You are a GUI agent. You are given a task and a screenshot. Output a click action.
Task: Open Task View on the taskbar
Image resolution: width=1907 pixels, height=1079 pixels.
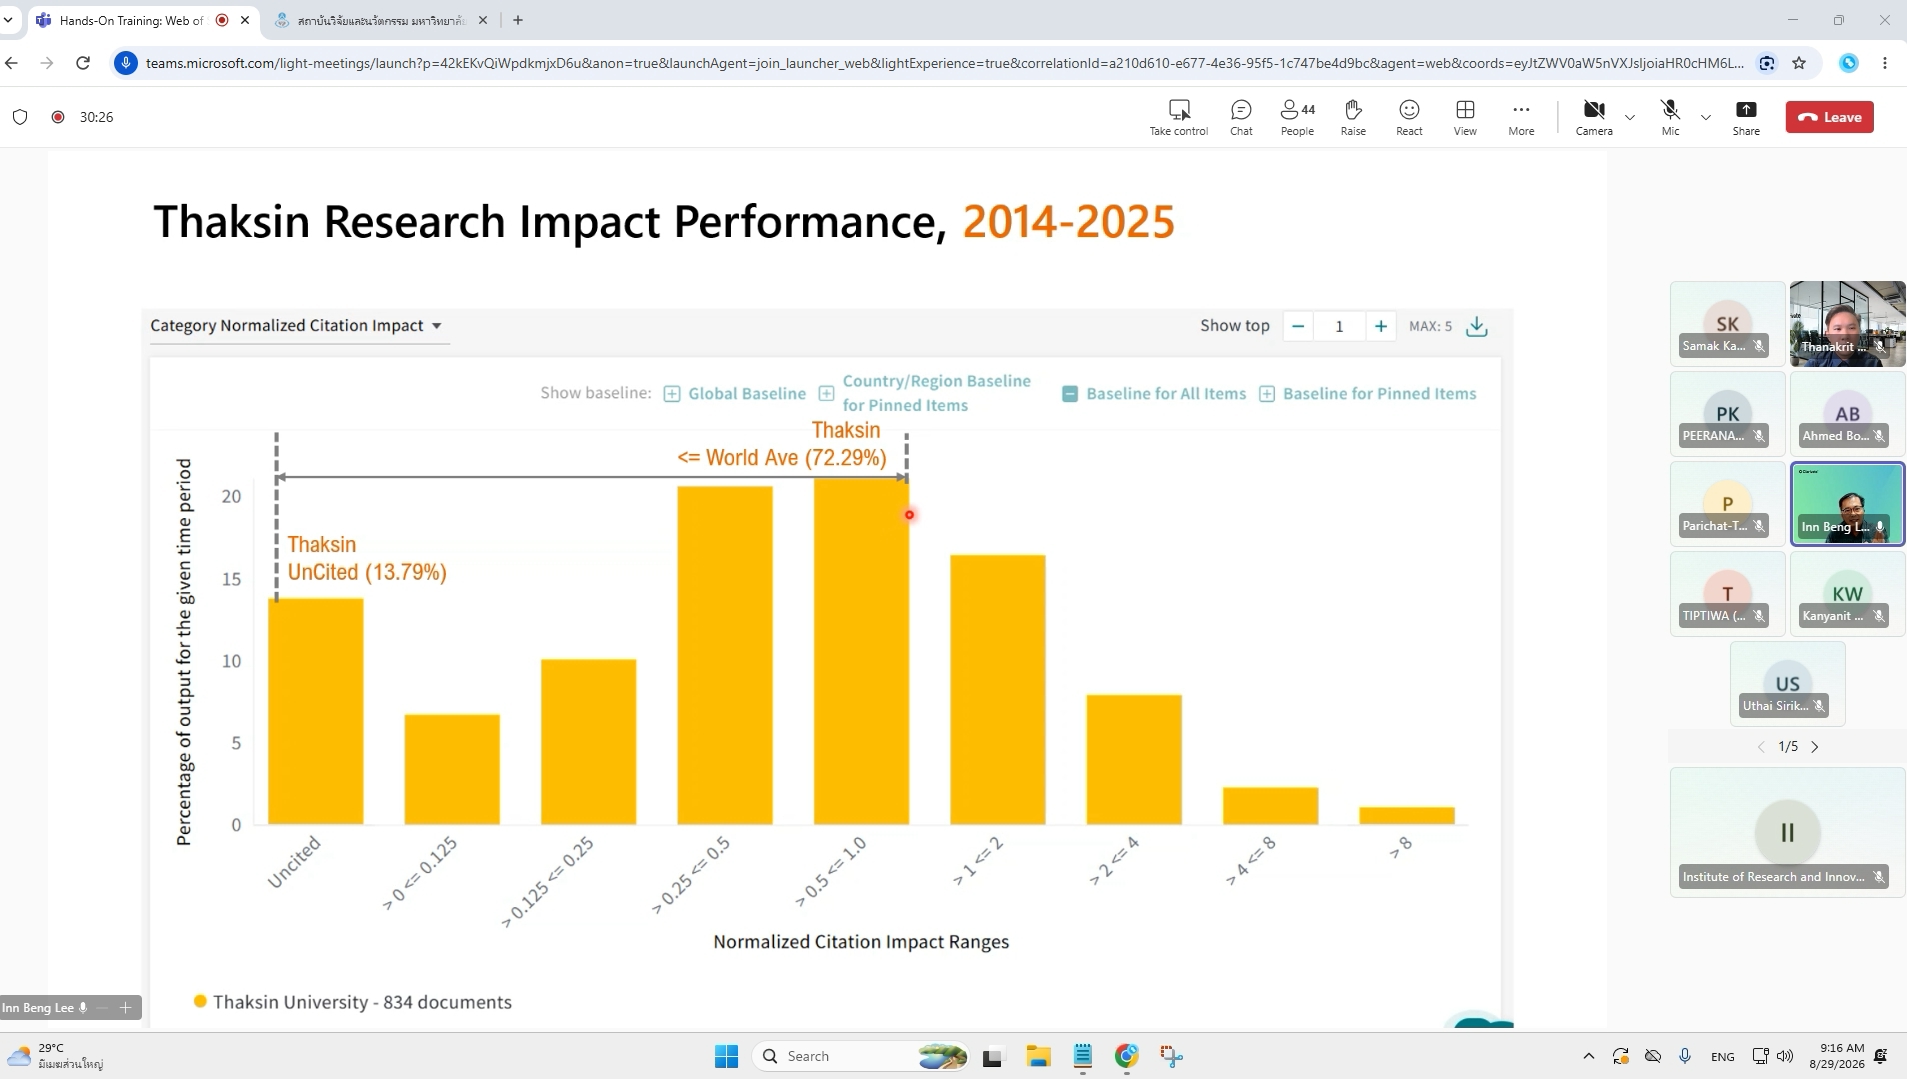tap(992, 1056)
